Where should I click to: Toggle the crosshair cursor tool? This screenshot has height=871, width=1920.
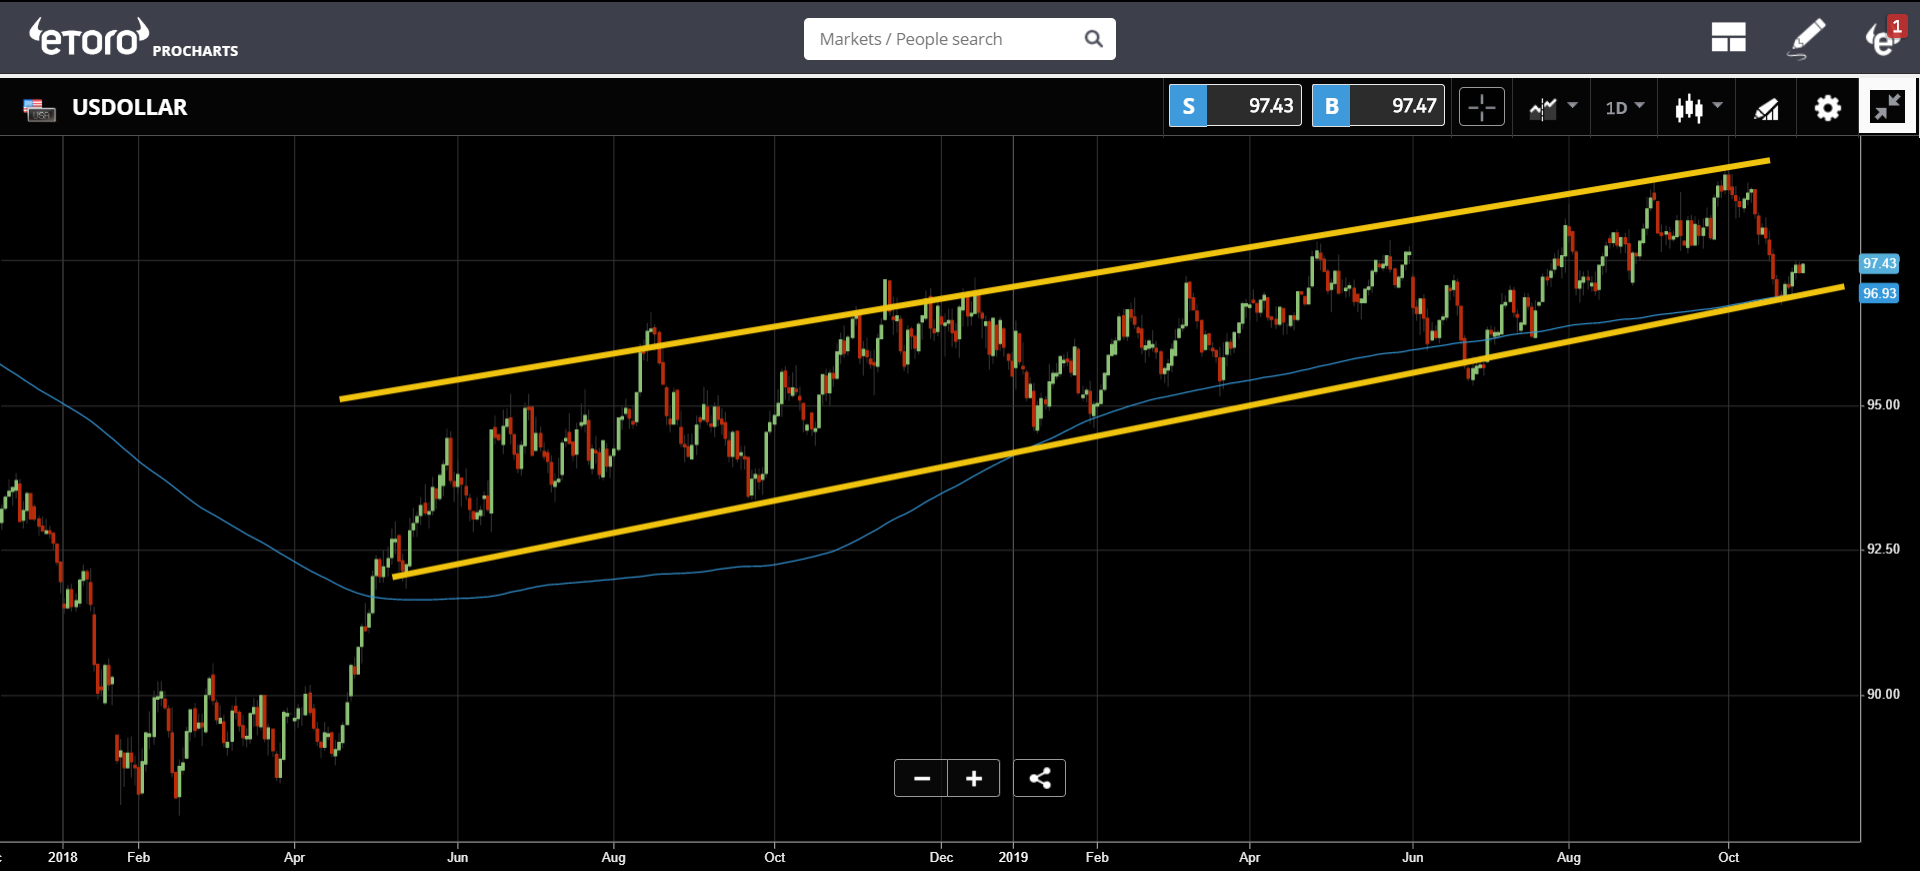pos(1482,106)
